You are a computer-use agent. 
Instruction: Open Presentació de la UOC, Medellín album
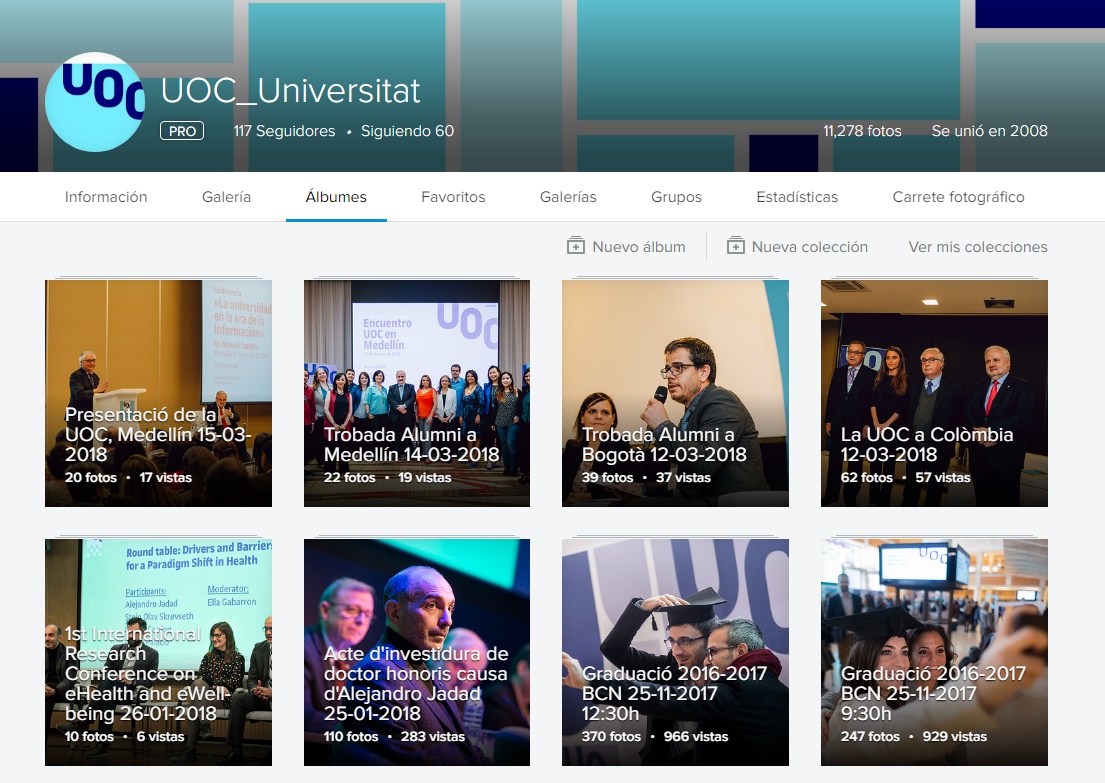(x=159, y=393)
